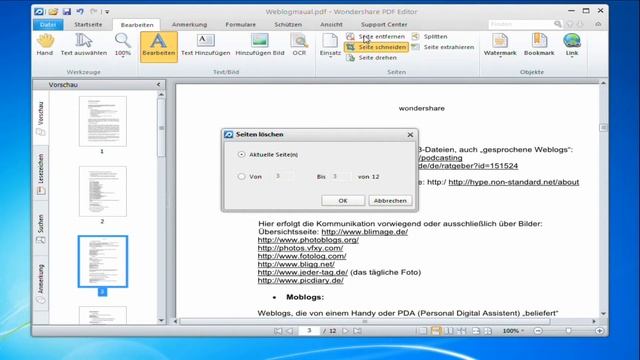This screenshot has height=360, width=640.
Task: Open the Lesezeichen side tab
Action: [x=41, y=174]
